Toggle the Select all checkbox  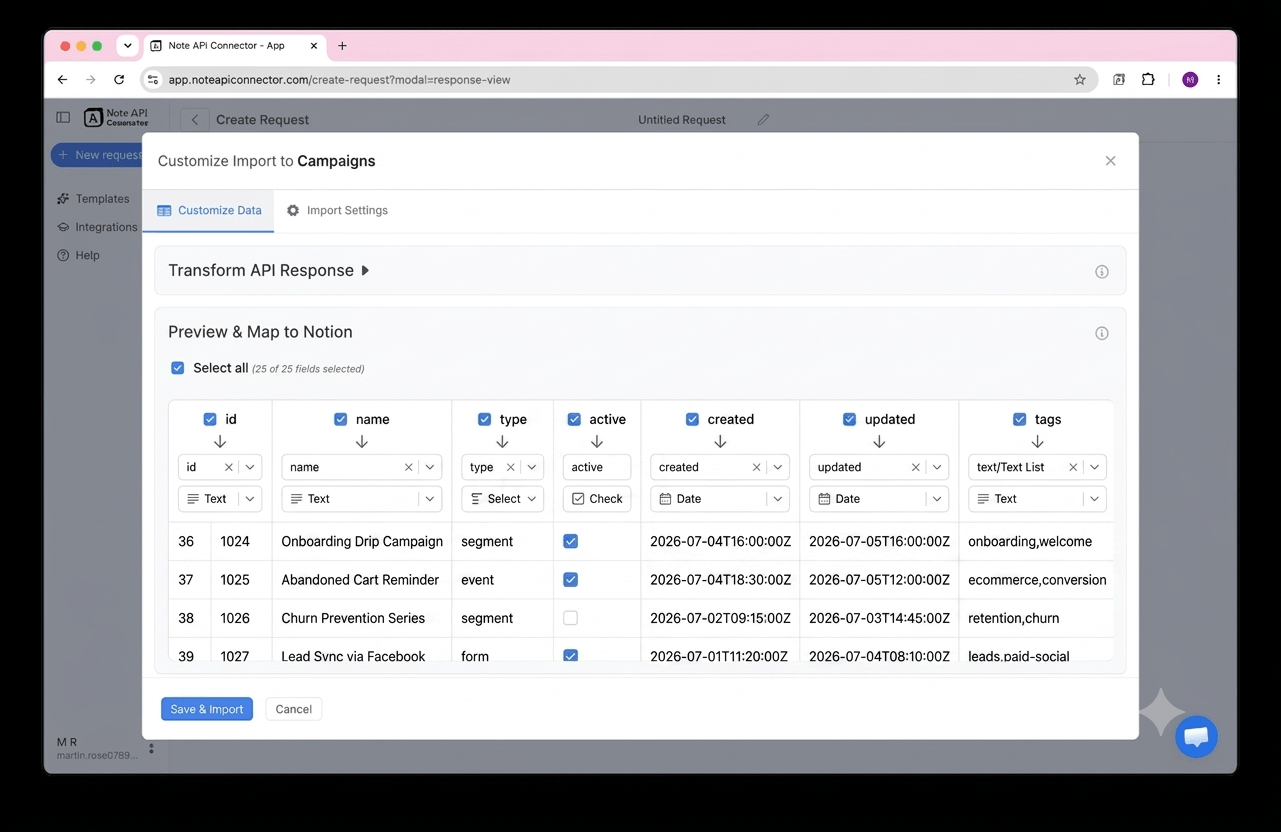[x=178, y=368]
